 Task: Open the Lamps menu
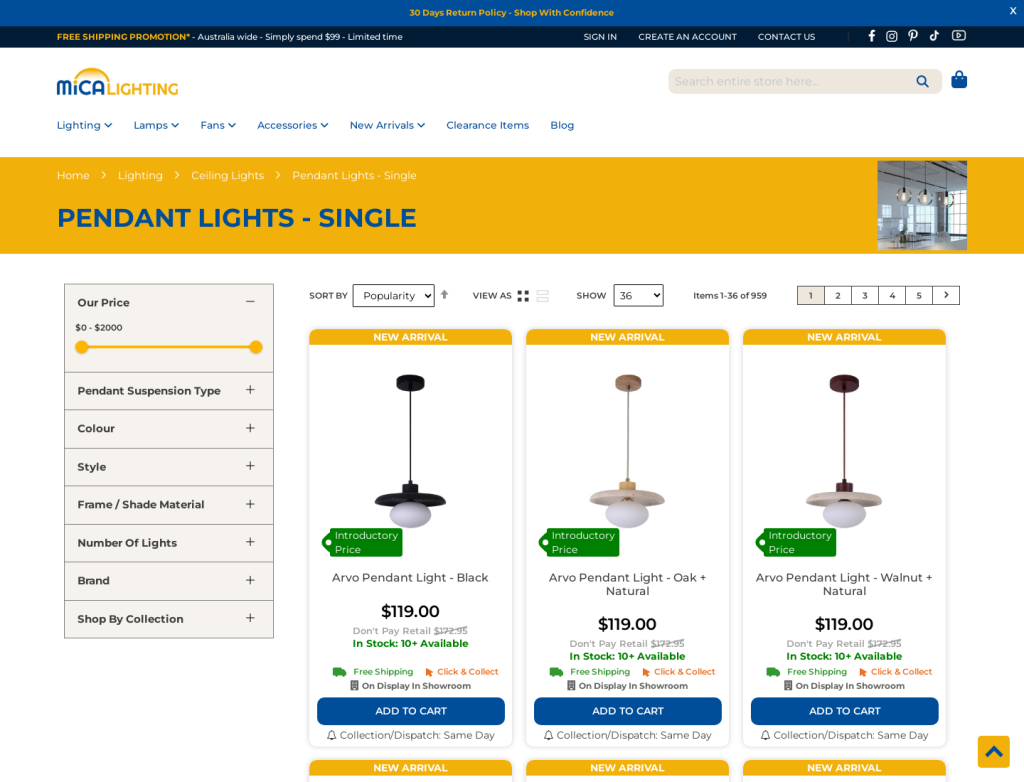coord(156,125)
